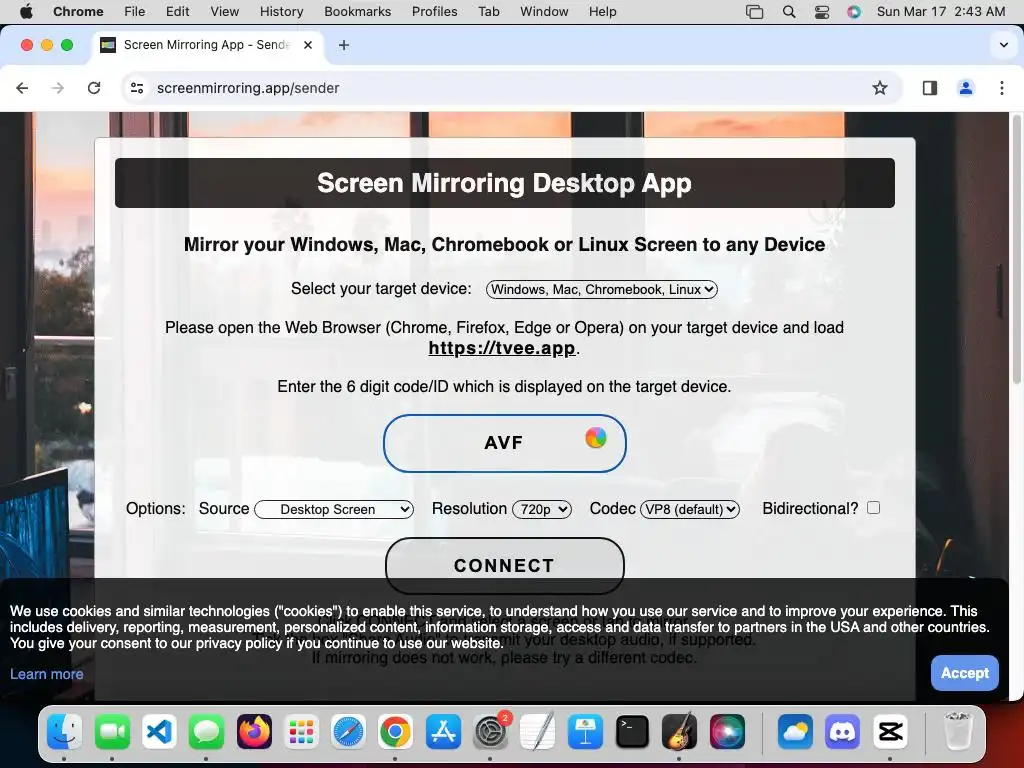Open Chrome profile avatar menu
The image size is (1024, 768).
pos(966,88)
